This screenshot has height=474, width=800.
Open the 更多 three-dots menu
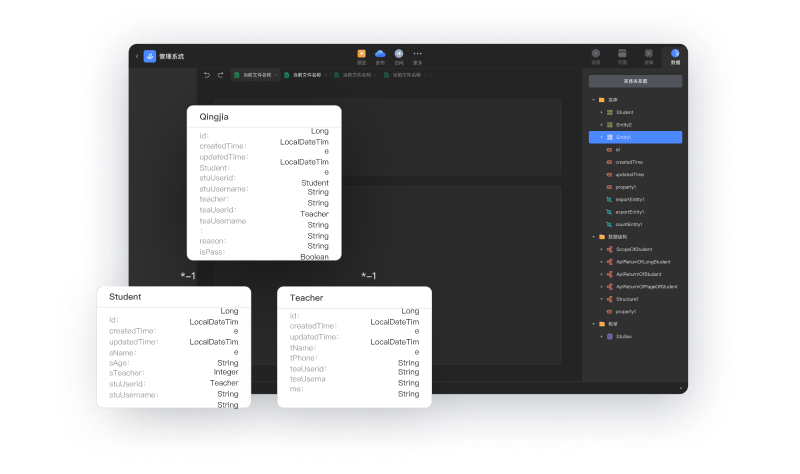[x=417, y=54]
